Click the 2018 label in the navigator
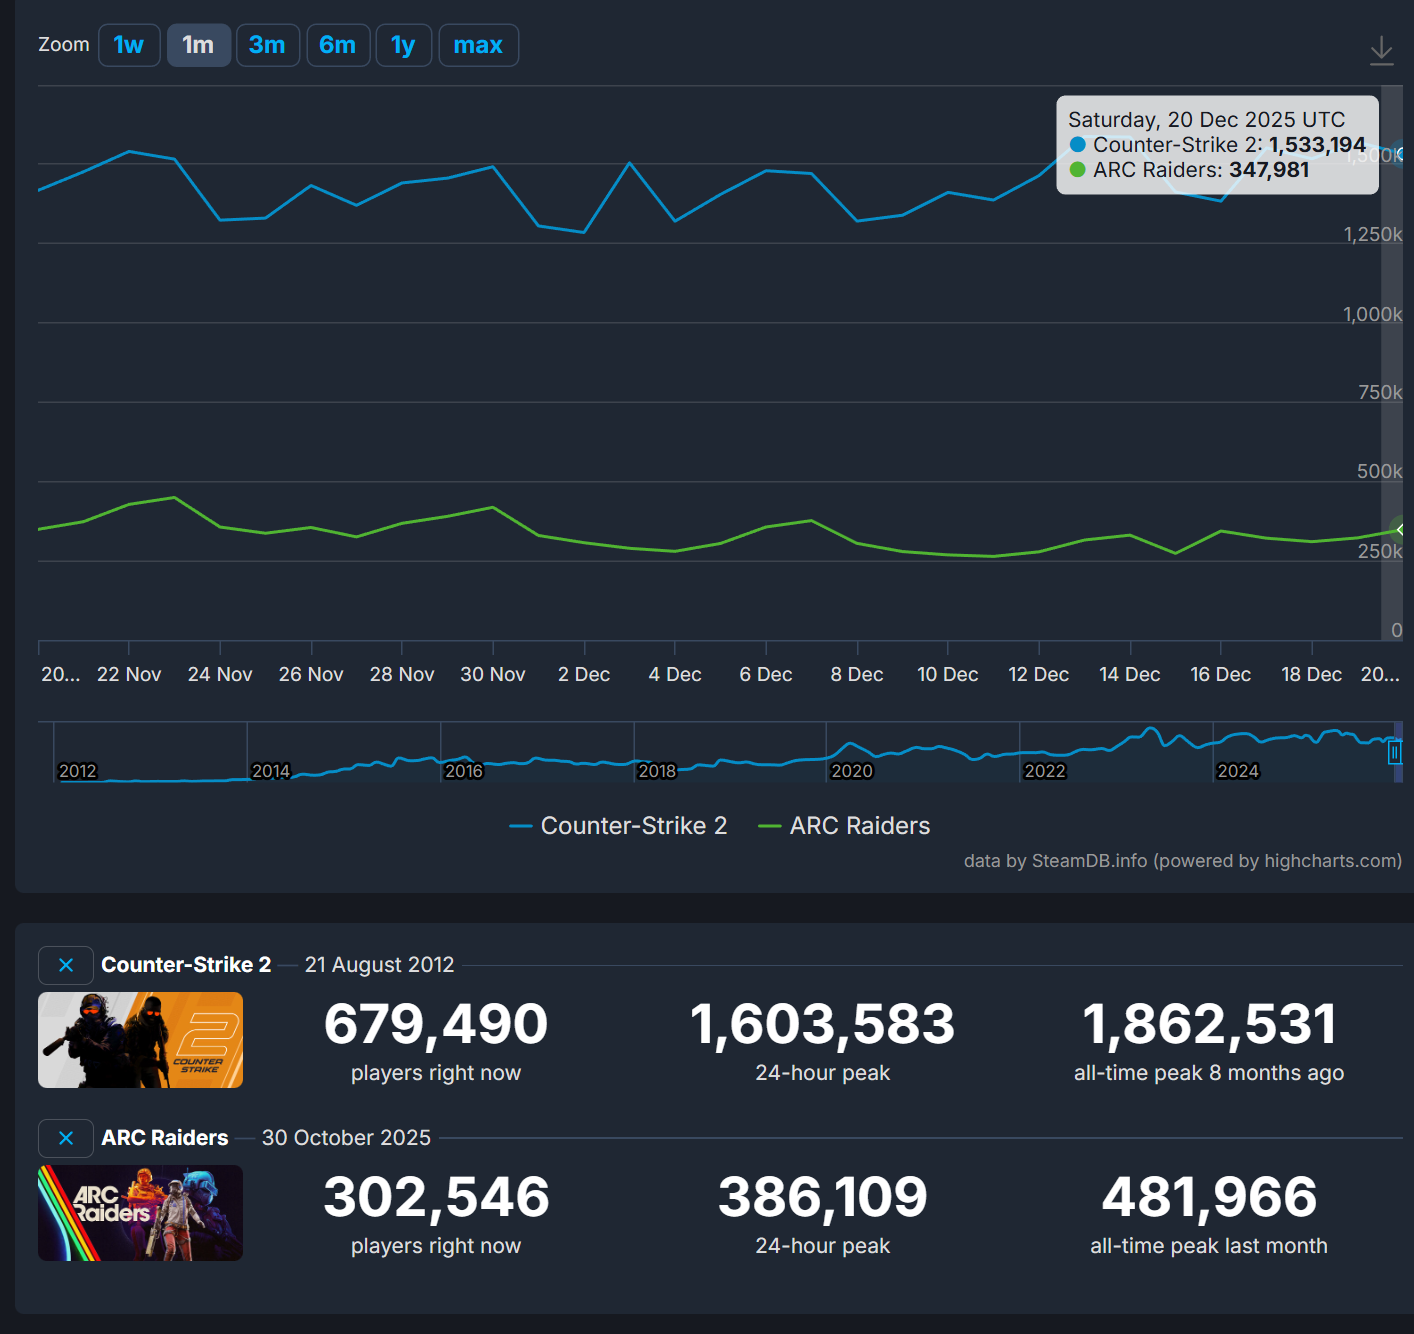1414x1334 pixels. pyautogui.click(x=657, y=771)
